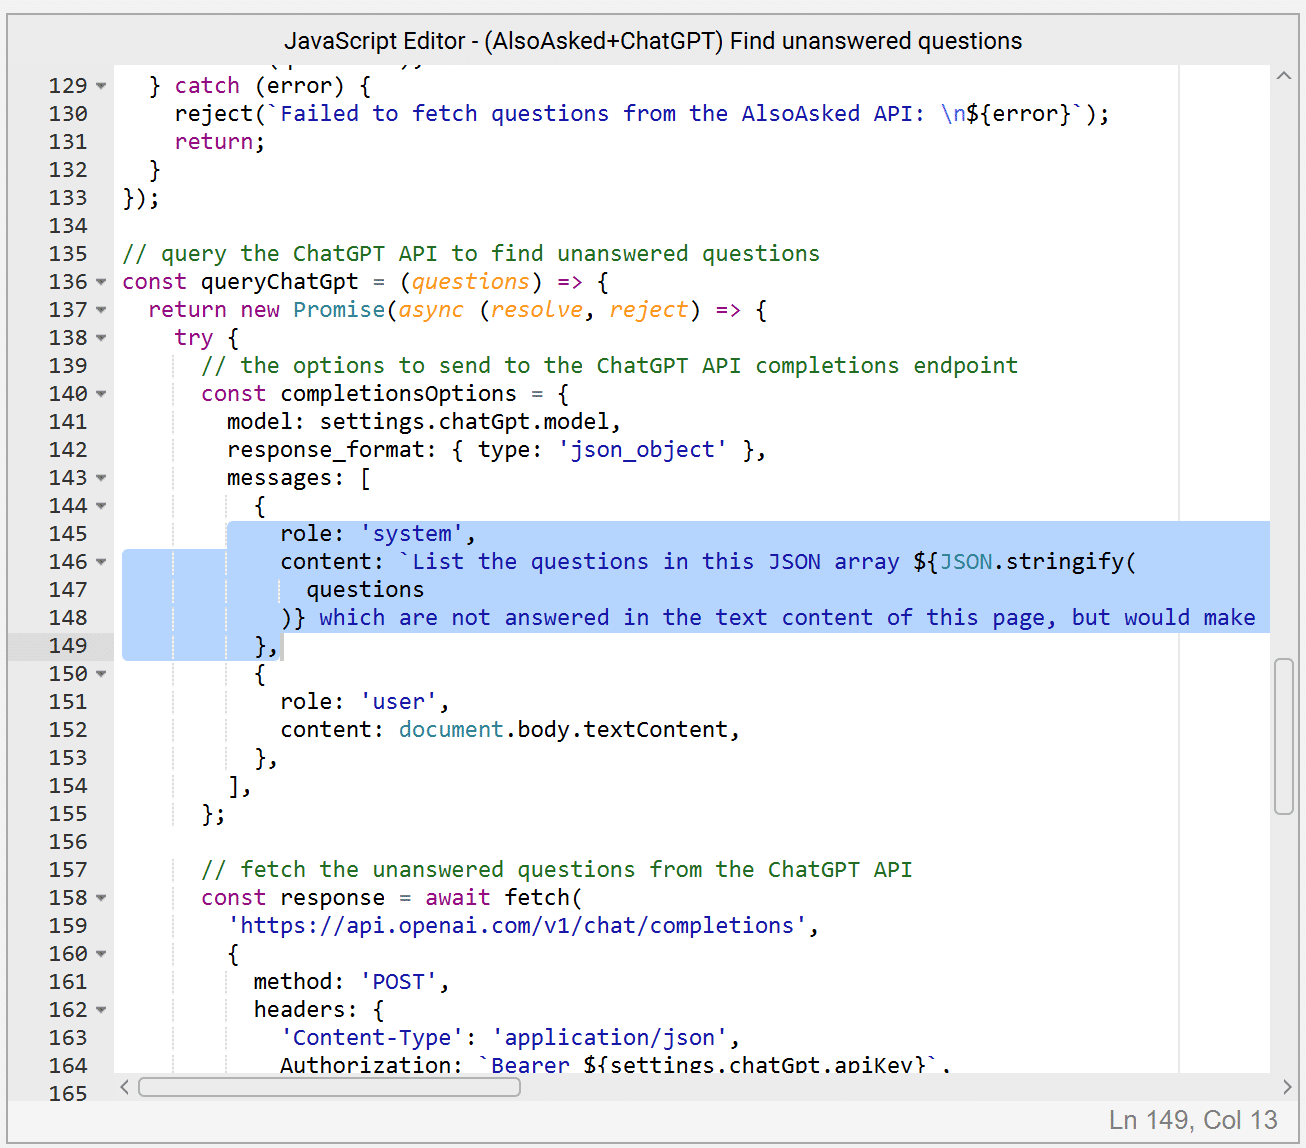1306x1148 pixels.
Task: Click the 'POST' method string
Action: click(x=399, y=982)
